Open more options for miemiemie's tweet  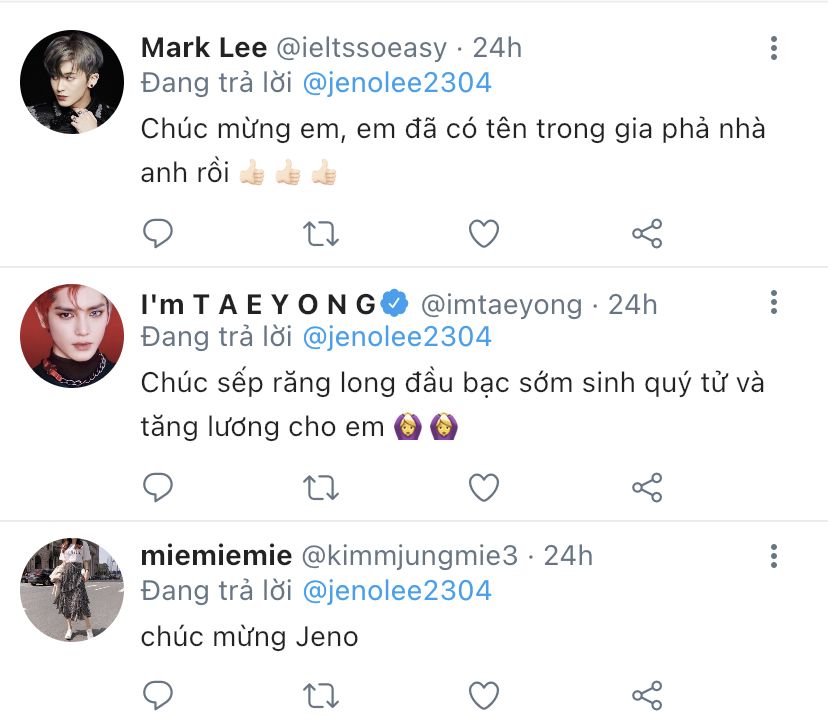(774, 556)
